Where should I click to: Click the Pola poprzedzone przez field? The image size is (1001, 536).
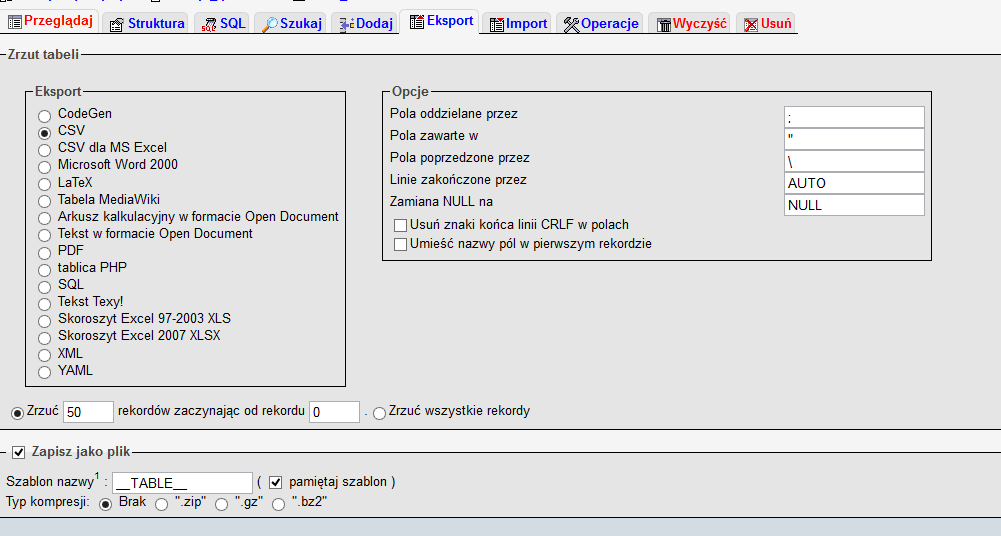click(x=854, y=161)
